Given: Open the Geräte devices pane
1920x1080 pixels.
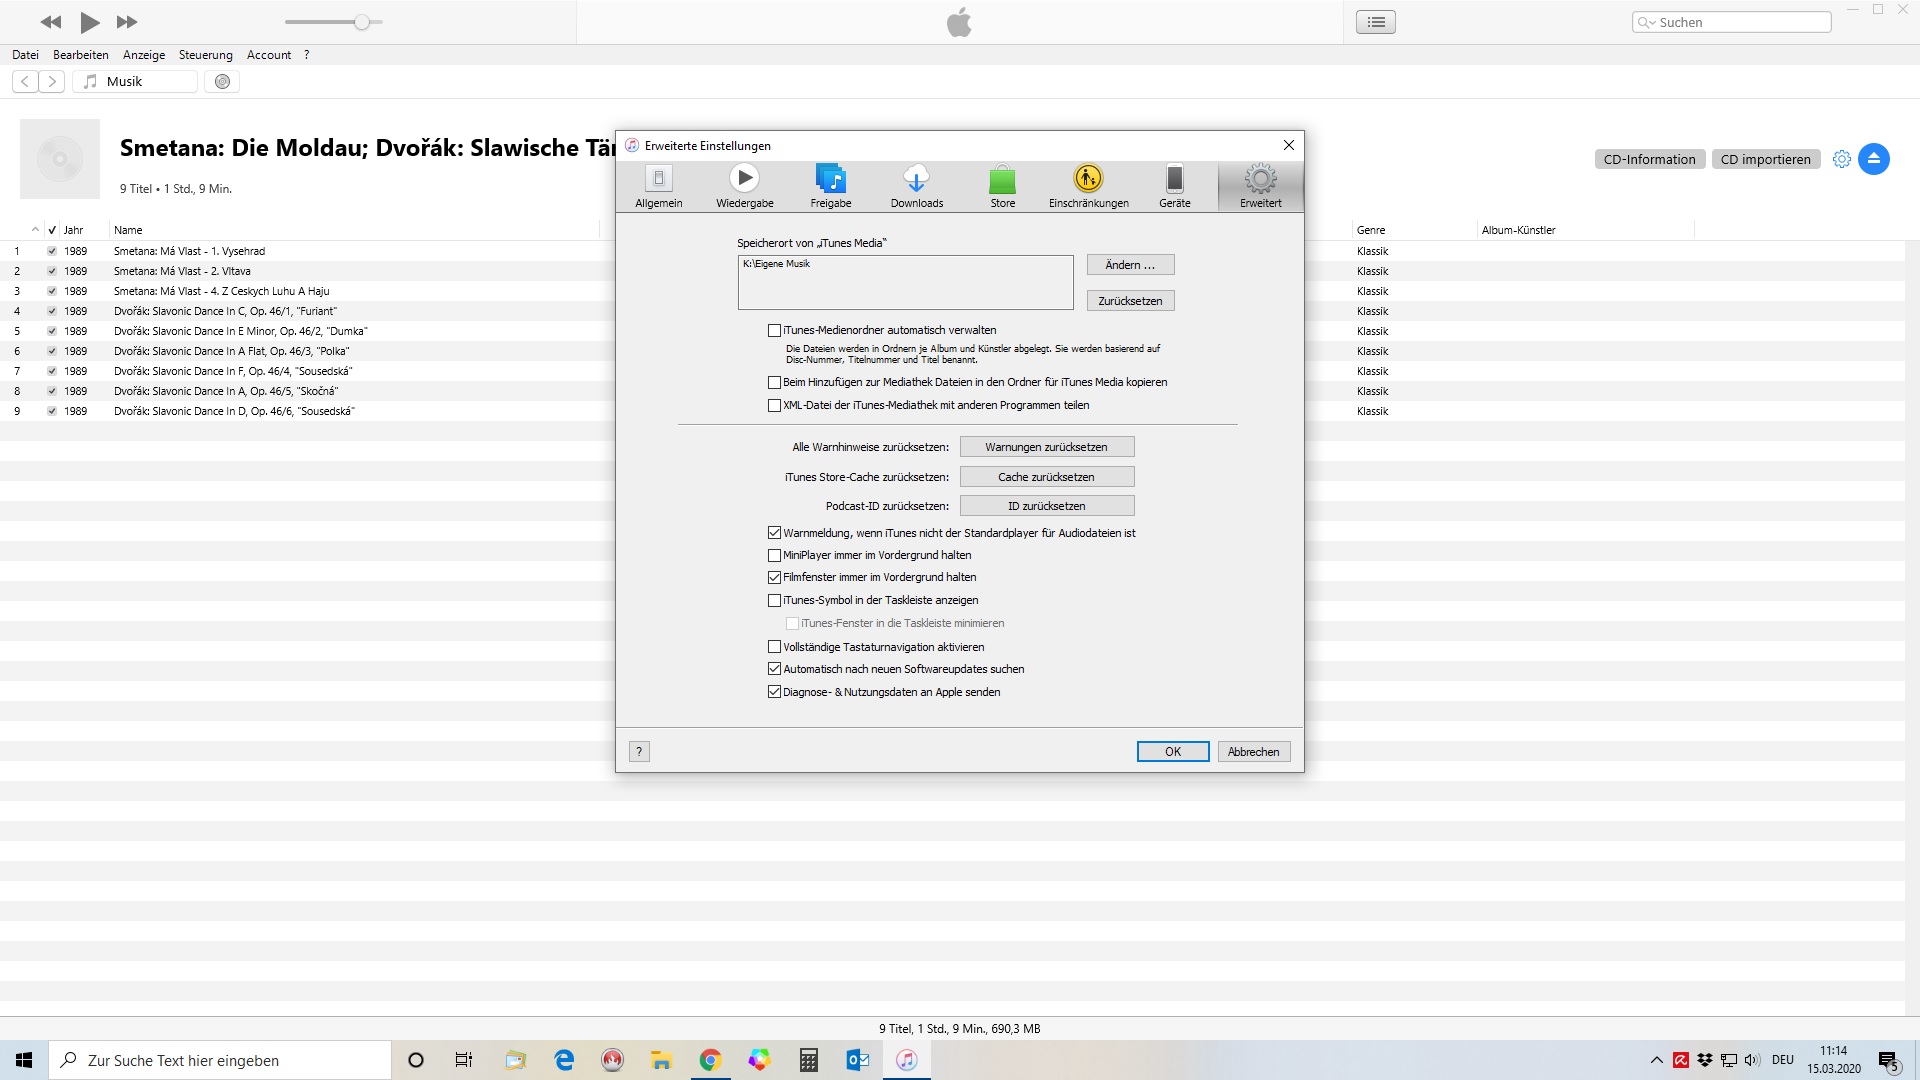Looking at the screenshot, I should [x=1174, y=186].
